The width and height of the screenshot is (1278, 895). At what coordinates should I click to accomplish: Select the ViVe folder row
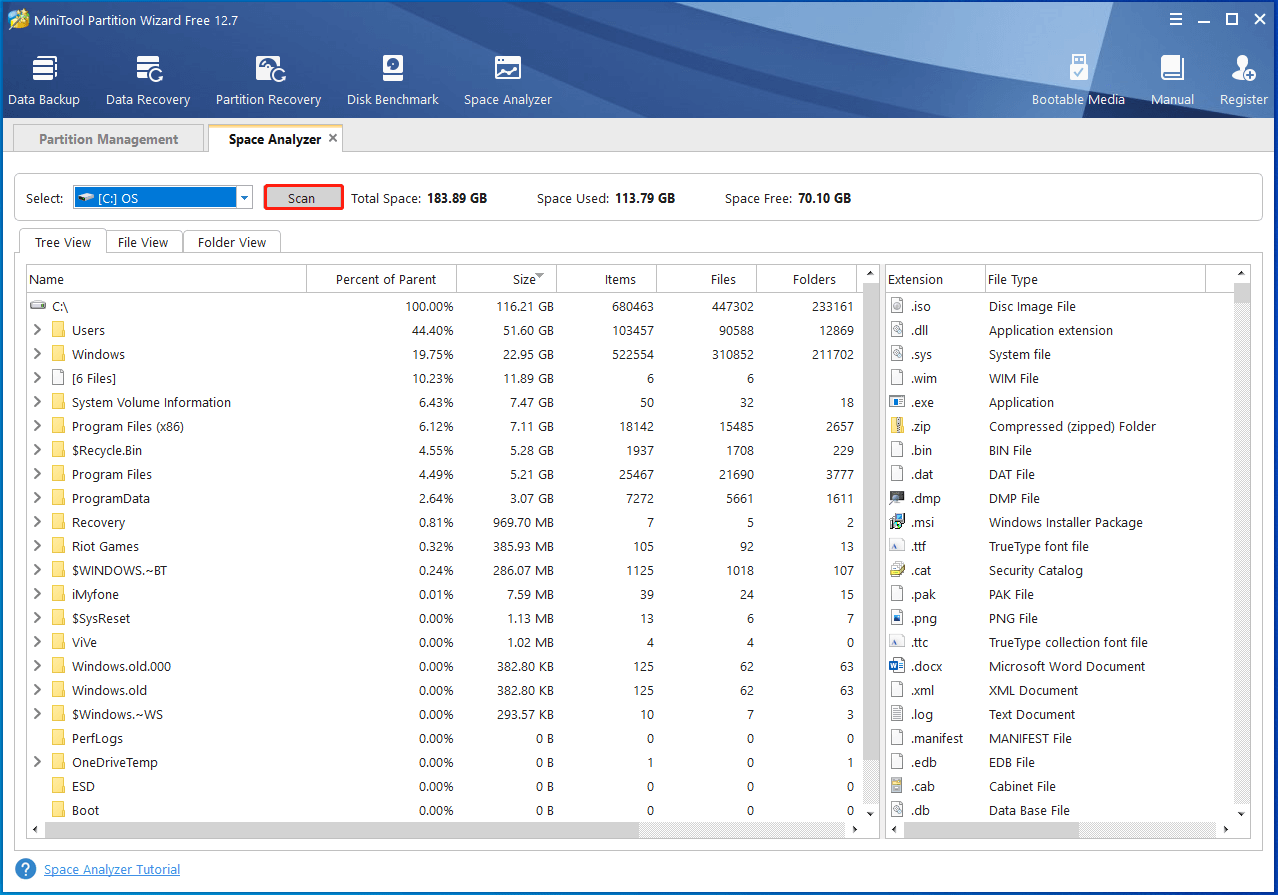[444, 642]
